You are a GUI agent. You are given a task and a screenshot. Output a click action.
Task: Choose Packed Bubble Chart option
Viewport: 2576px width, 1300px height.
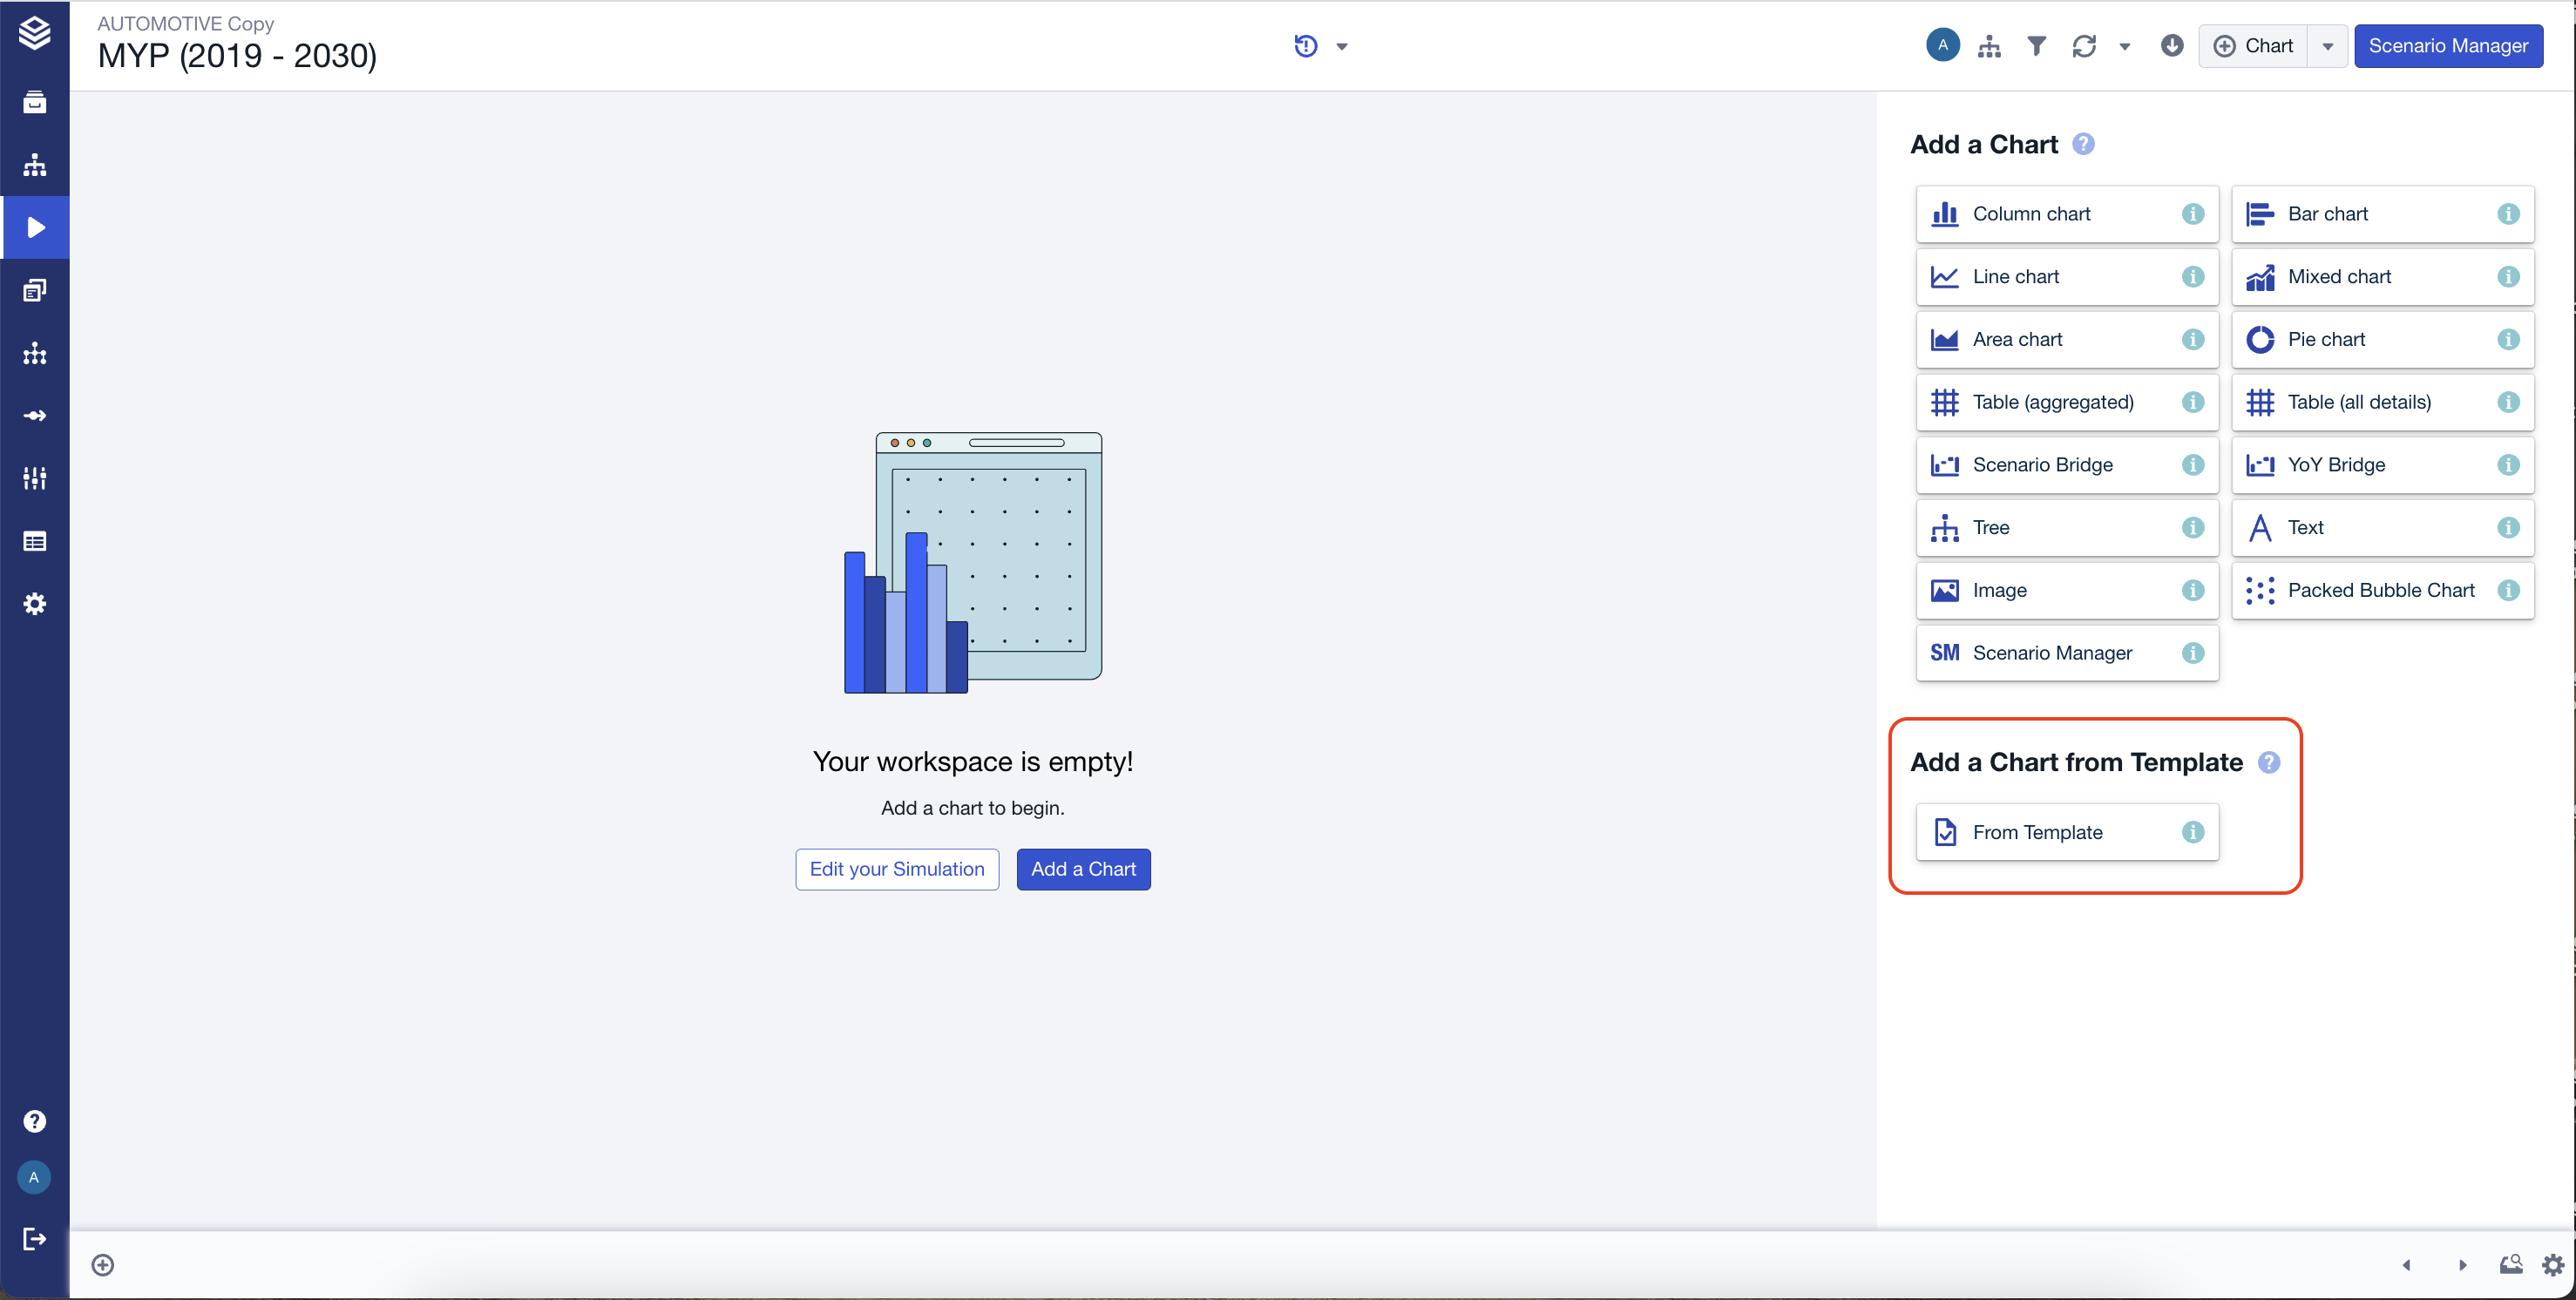click(2380, 590)
